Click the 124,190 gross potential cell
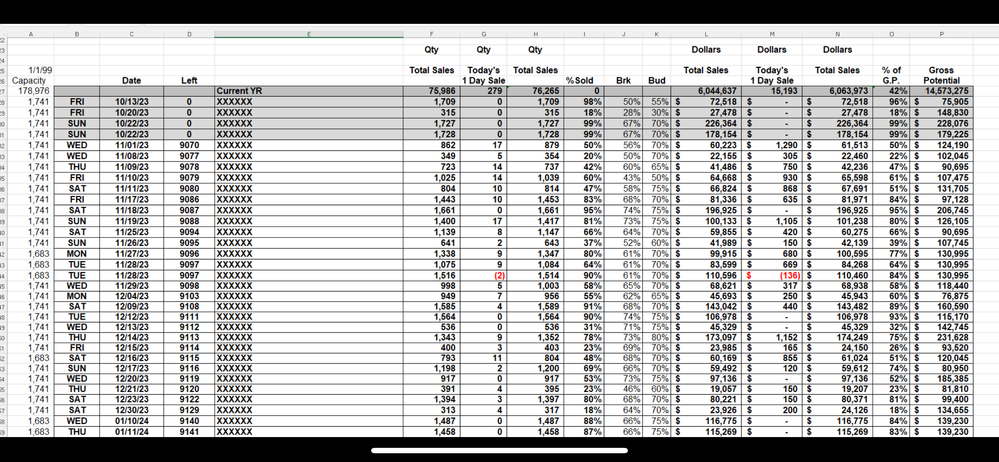The height and width of the screenshot is (462, 999). [940, 145]
